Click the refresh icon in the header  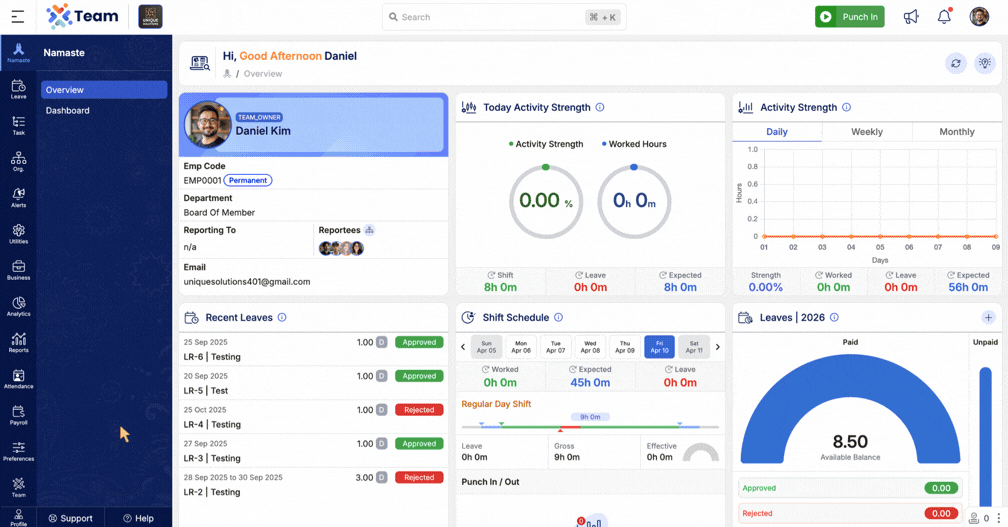pos(956,63)
